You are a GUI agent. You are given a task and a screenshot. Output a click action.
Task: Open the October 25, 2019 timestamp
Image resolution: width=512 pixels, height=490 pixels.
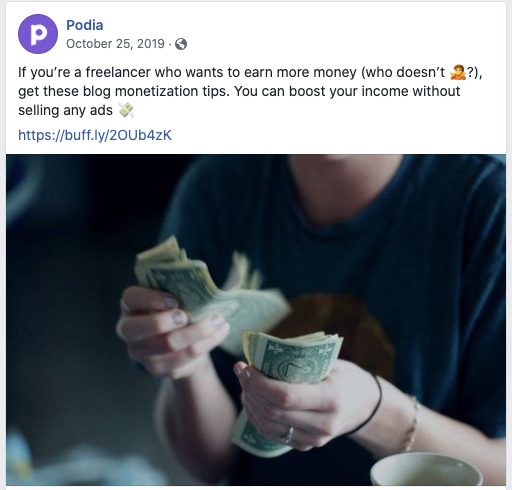pyautogui.click(x=115, y=44)
